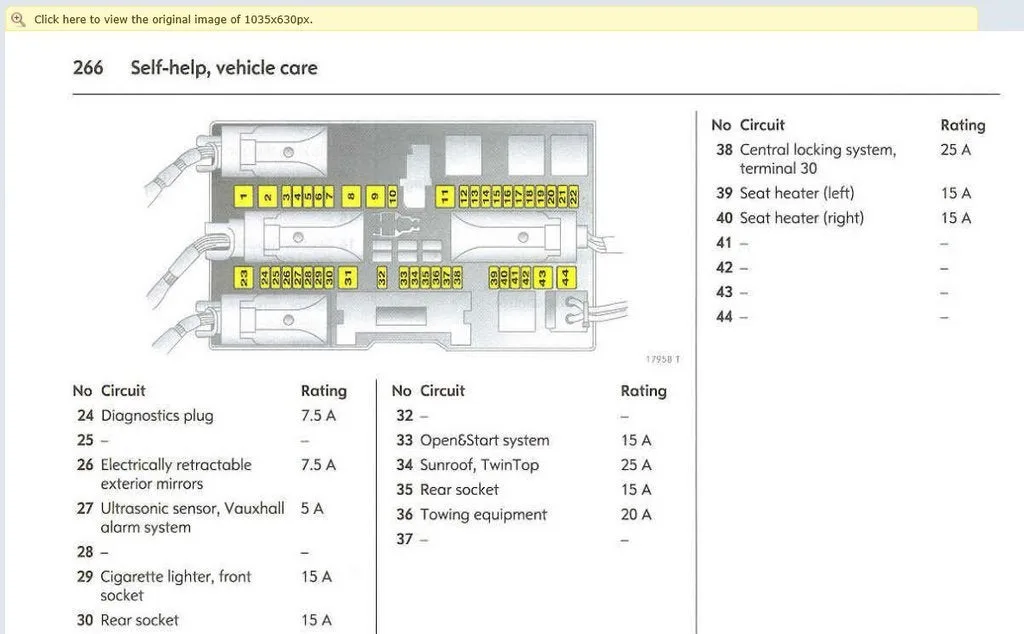Click 'Cigarette lighter, front socket' entry
Viewport: 1024px width, 634px height.
click(x=176, y=586)
